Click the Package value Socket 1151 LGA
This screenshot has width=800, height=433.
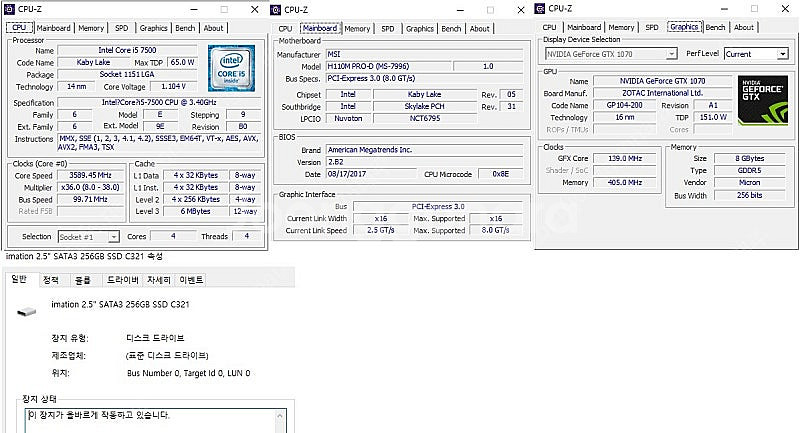pos(127,74)
